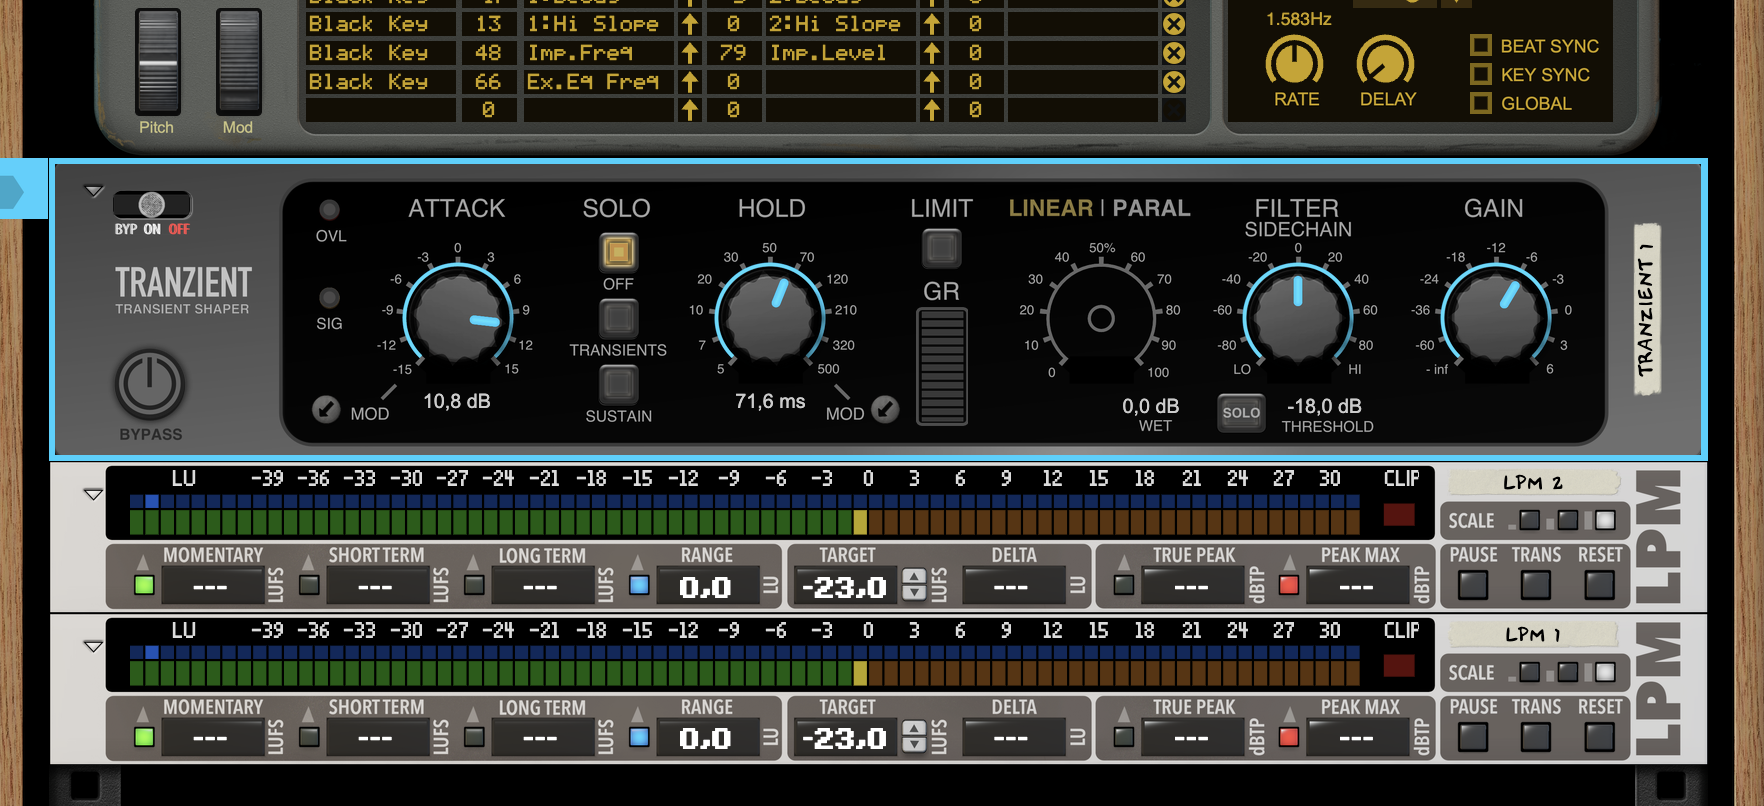Image resolution: width=1764 pixels, height=806 pixels.
Task: Toggle LPM 2 MOMENTARY green indicator
Action: coord(144,585)
